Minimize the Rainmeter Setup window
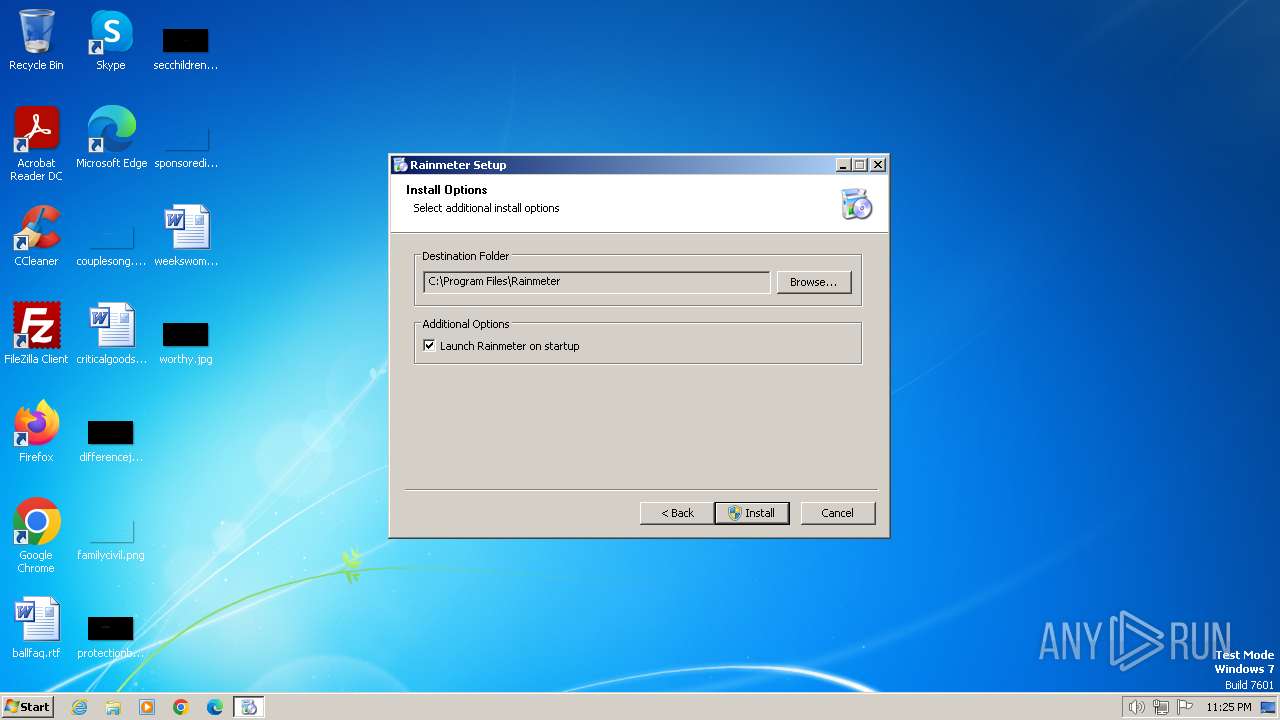Viewport: 1280px width, 720px height. (843, 165)
